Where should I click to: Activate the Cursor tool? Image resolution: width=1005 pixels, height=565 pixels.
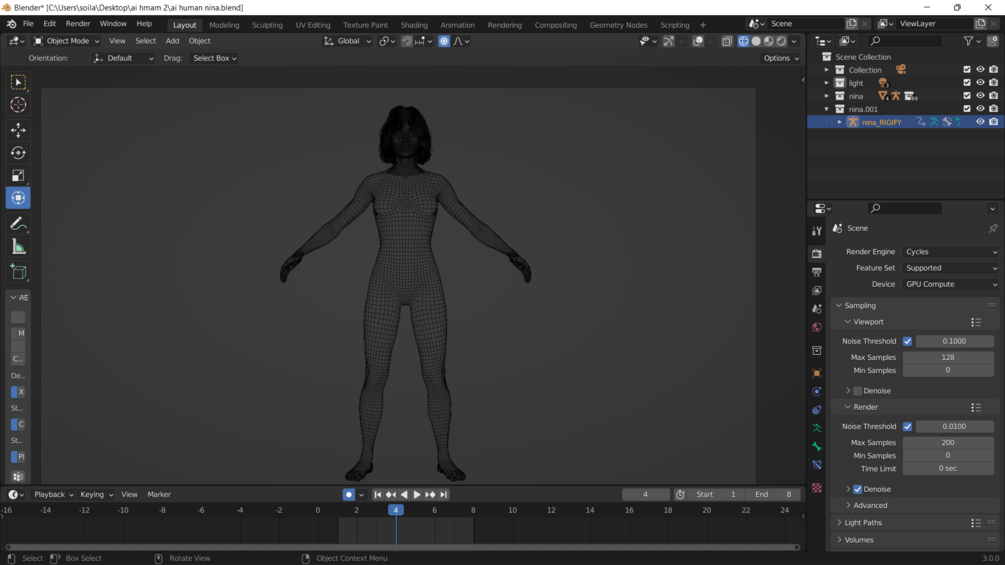[x=18, y=105]
